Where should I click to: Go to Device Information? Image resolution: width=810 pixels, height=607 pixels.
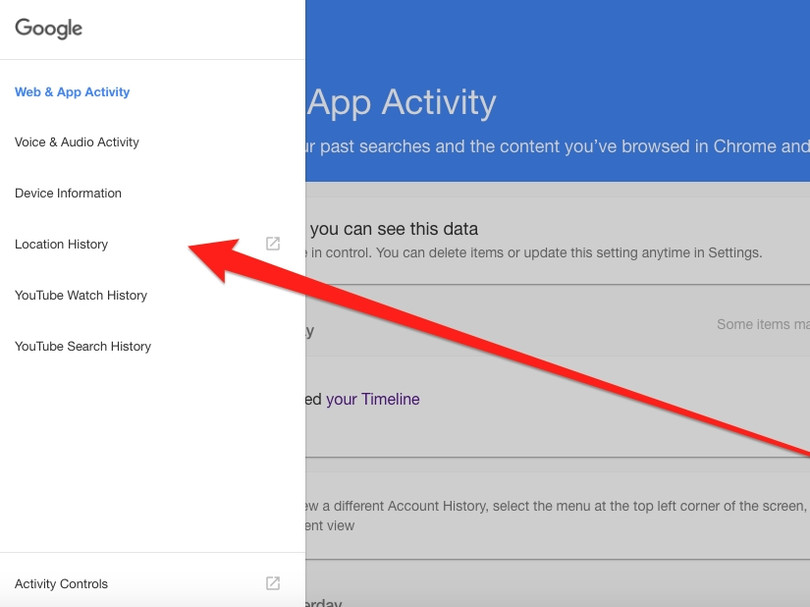pos(68,193)
